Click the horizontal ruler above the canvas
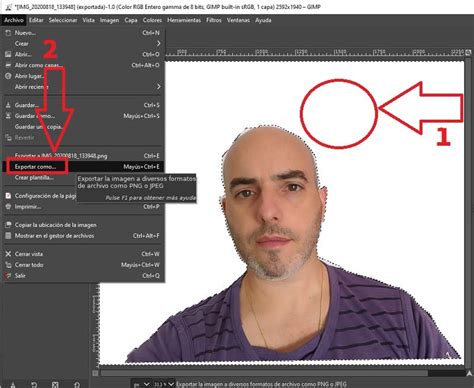The width and height of the screenshot is (474, 388). point(315,52)
